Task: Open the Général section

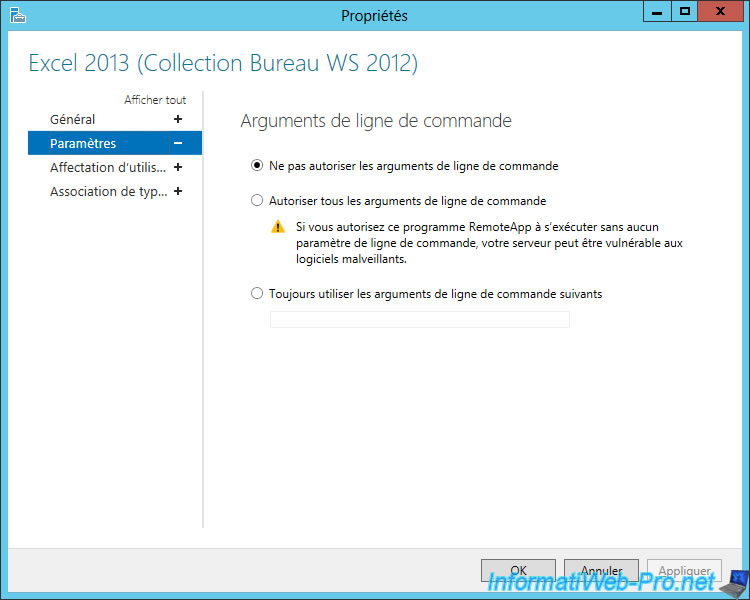Action: [73, 119]
